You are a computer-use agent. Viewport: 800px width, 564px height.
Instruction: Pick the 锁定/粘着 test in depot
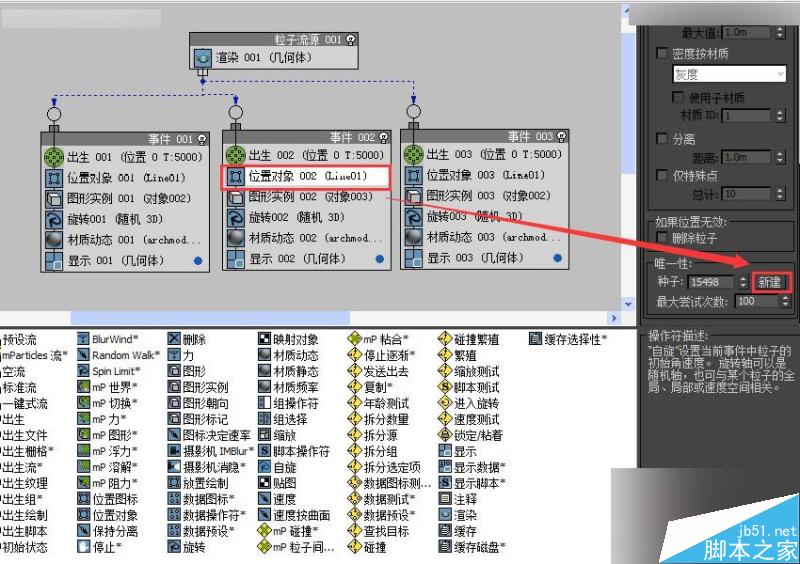tap(471, 435)
